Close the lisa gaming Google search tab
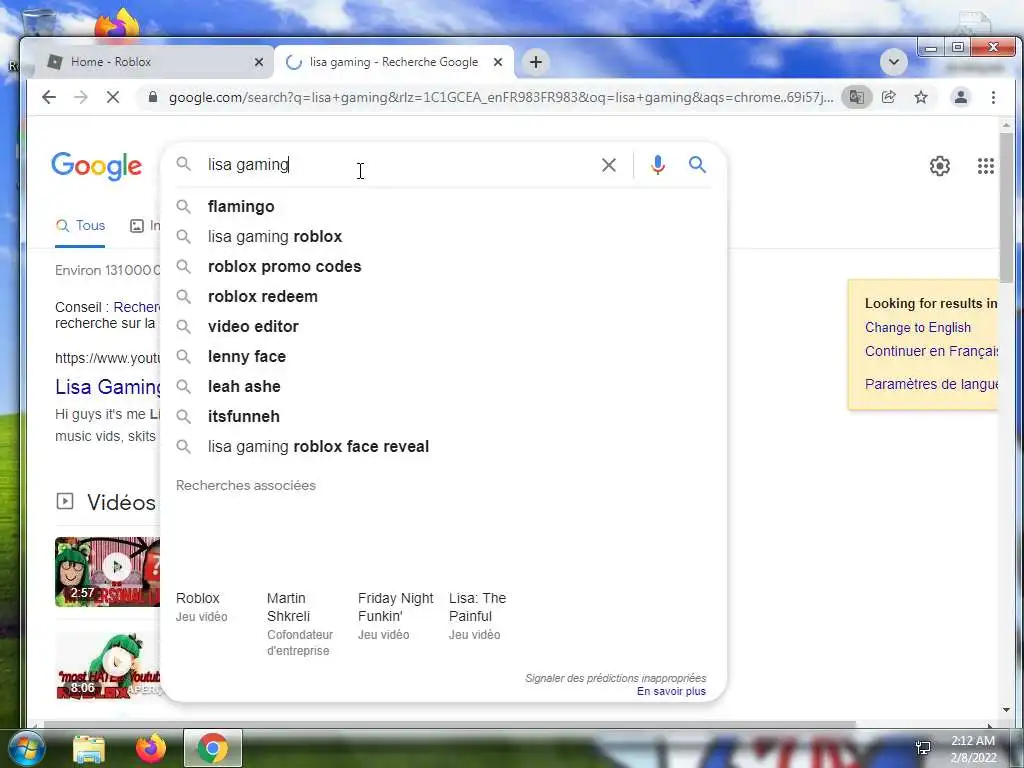This screenshot has width=1024, height=768. coord(498,62)
